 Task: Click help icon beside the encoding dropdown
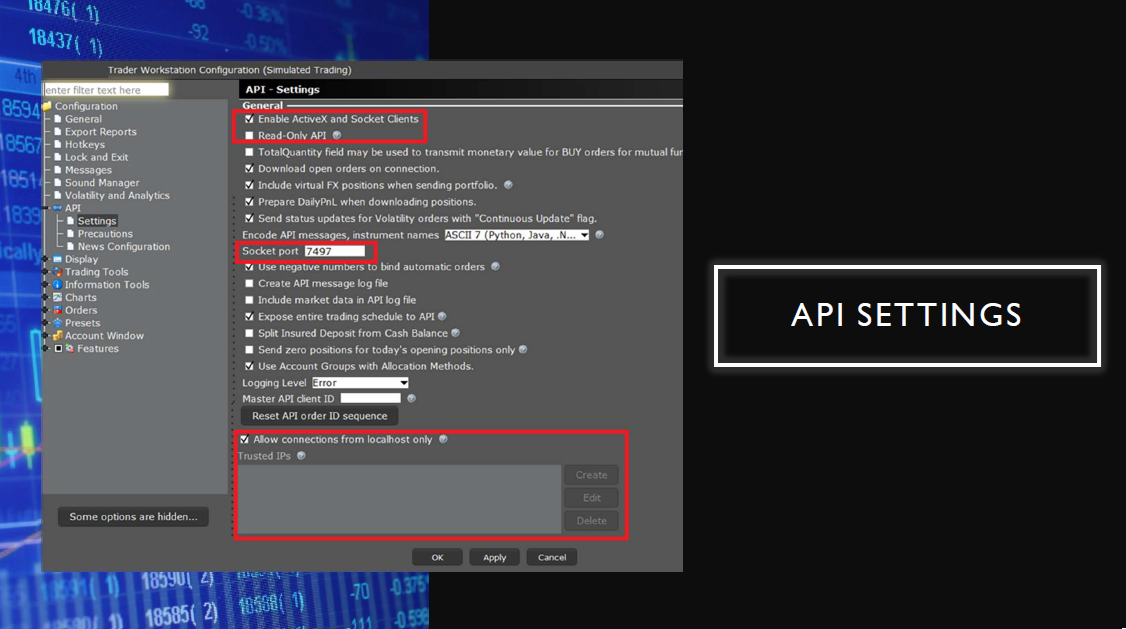point(600,235)
